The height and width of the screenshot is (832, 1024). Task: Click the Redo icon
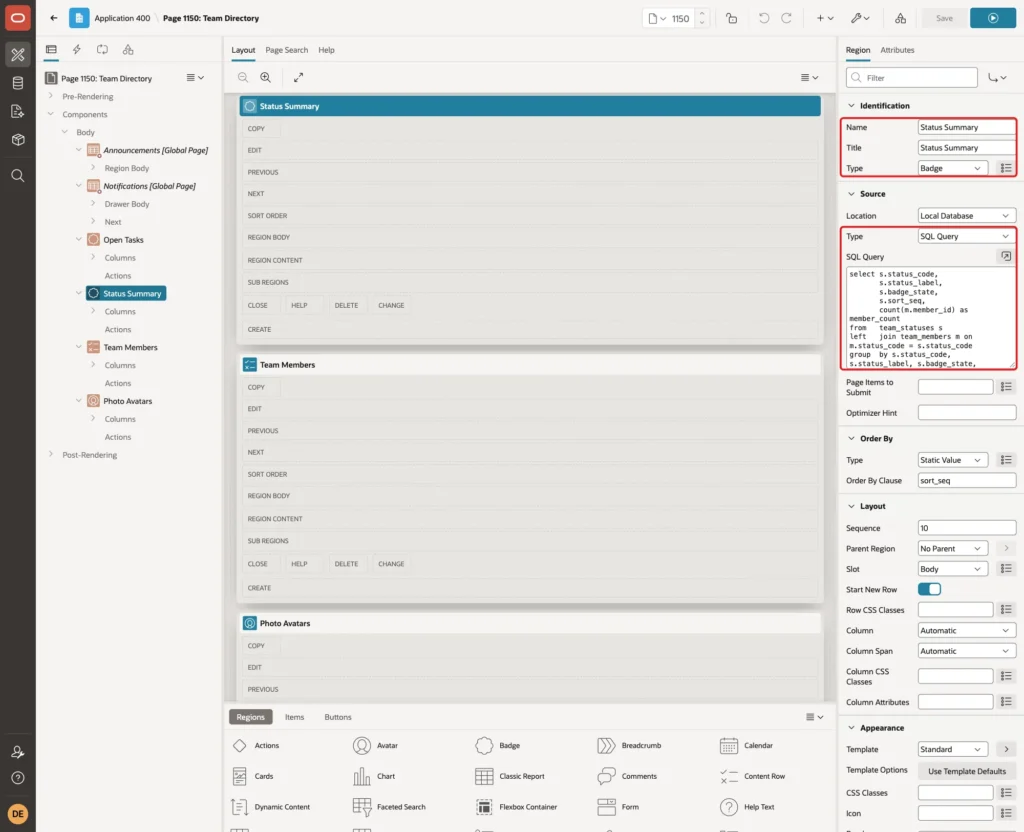pyautogui.click(x=786, y=18)
